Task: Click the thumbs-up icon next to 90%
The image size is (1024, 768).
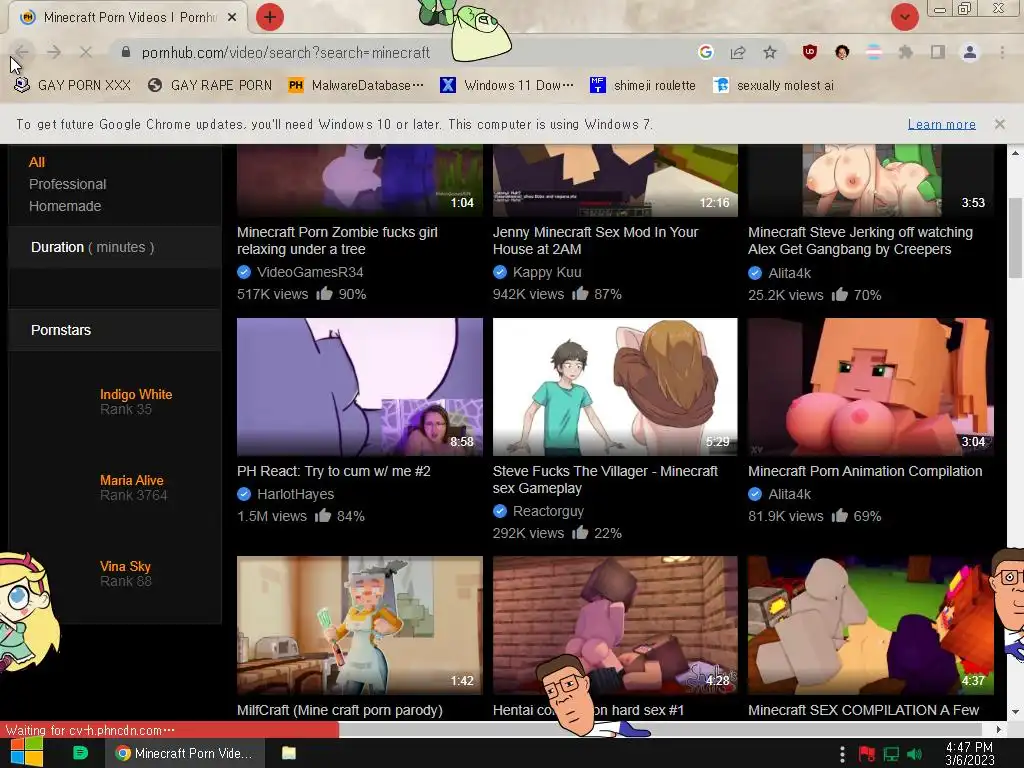Action: point(325,293)
